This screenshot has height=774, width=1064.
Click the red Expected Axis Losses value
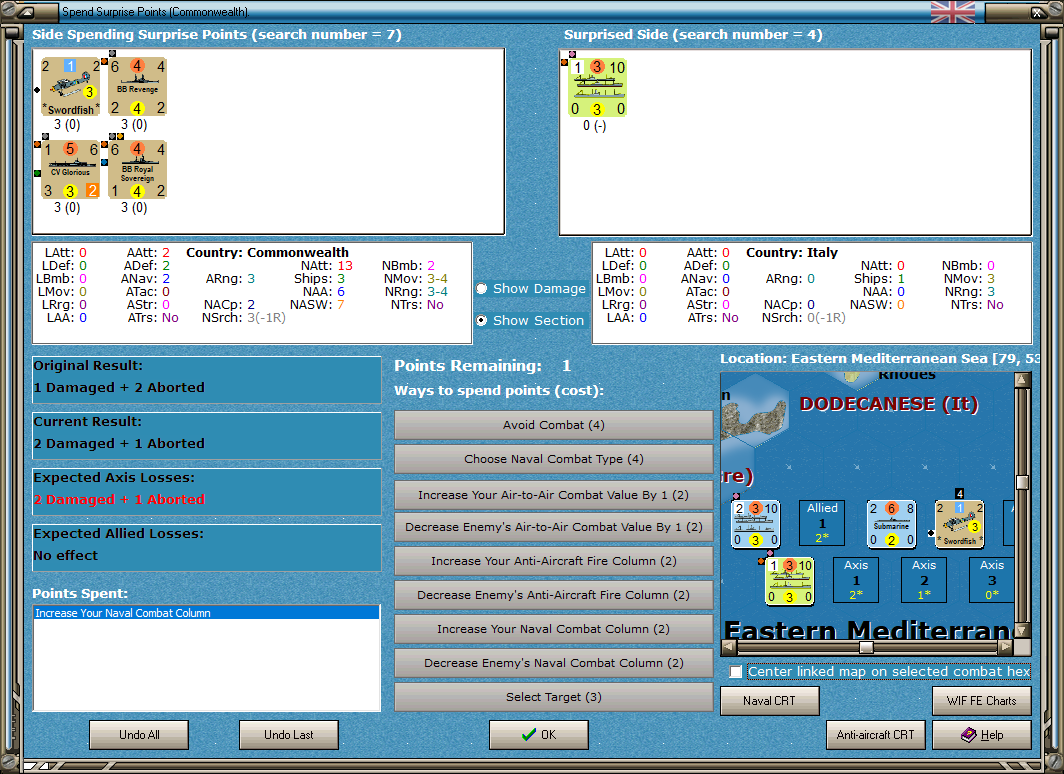[119, 499]
